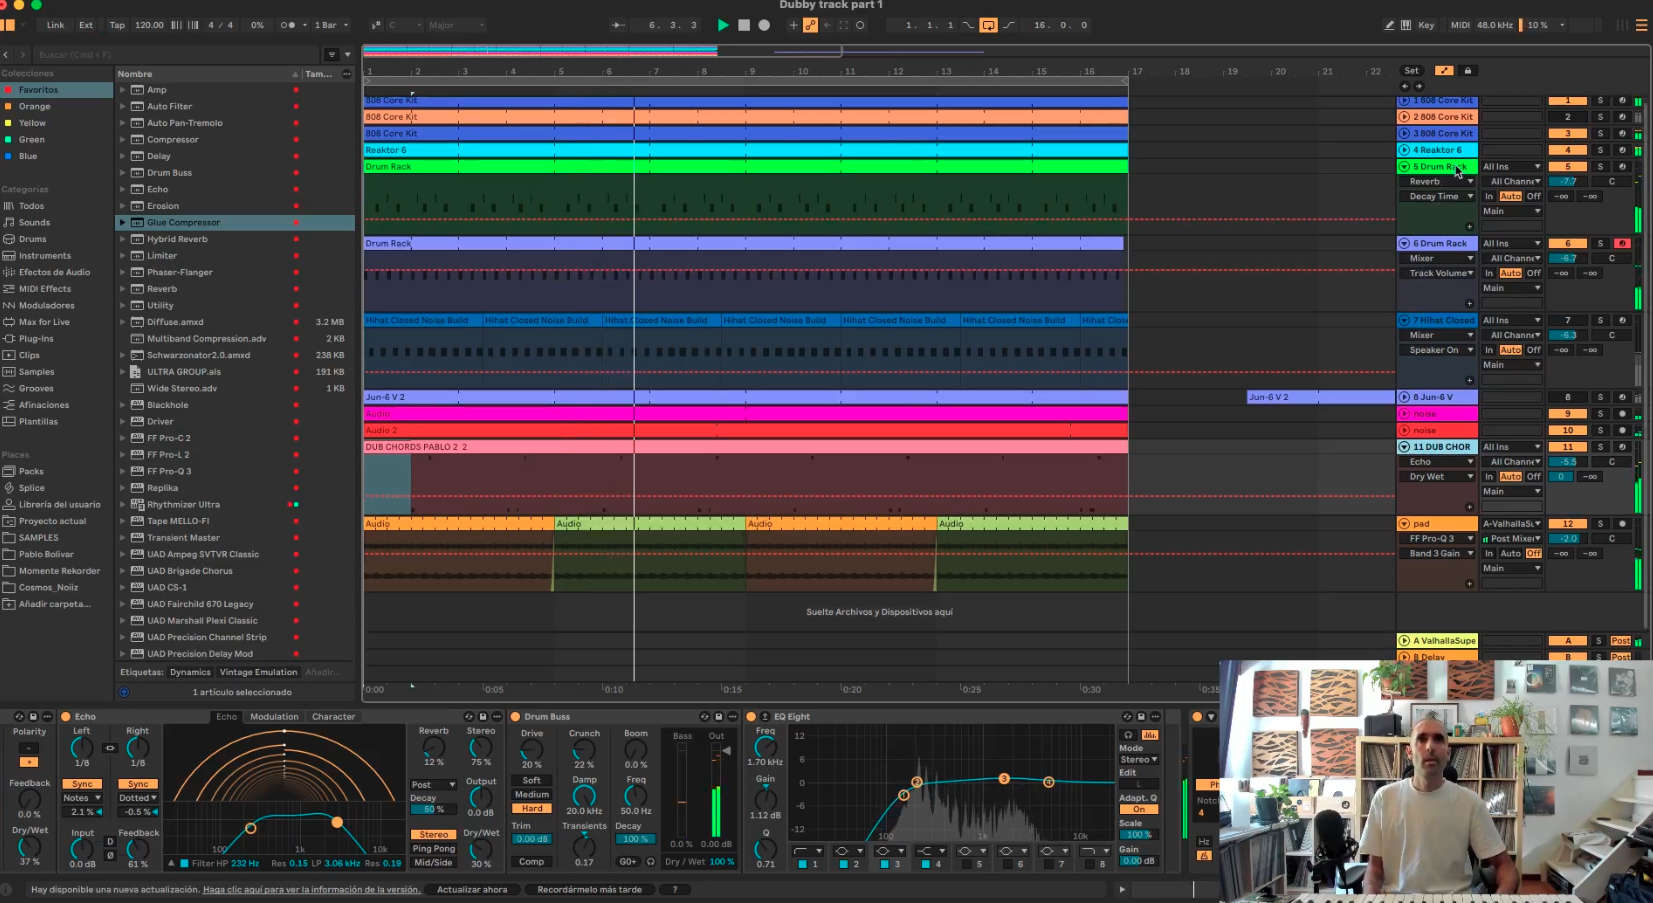Viewport: 1653px width, 903px height.
Task: Toggle the arrangement Loop switch
Action: point(988,25)
